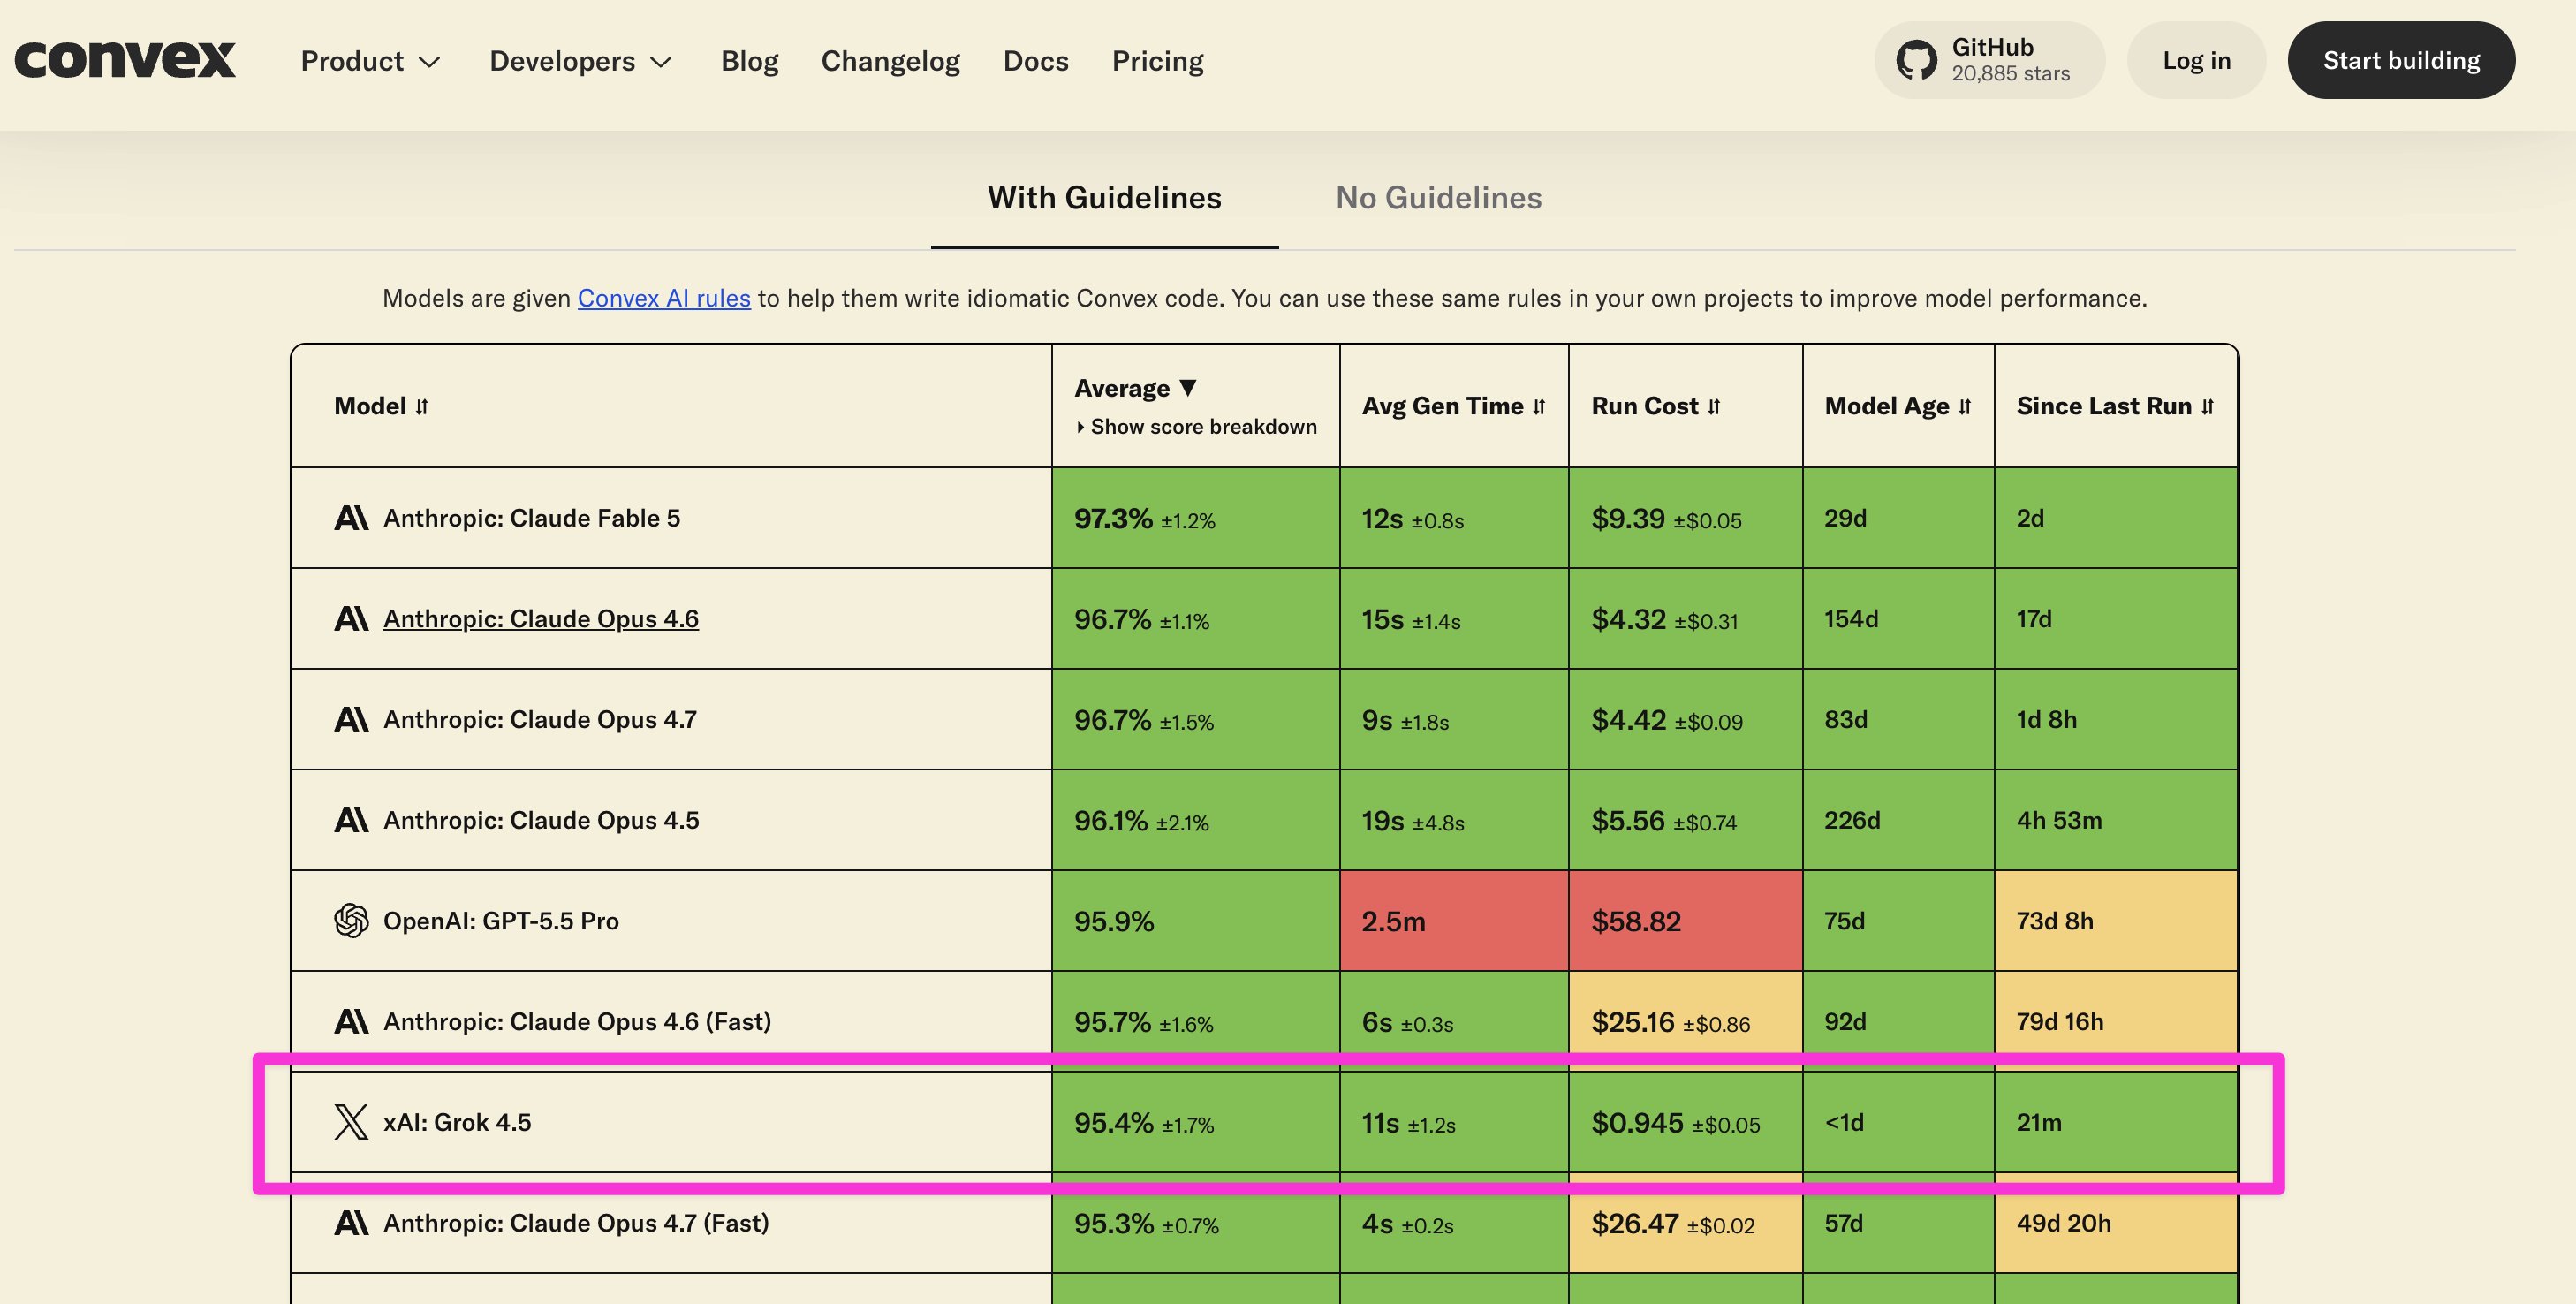Click the <1d model age cell
The image size is (2576, 1304).
click(x=1898, y=1122)
